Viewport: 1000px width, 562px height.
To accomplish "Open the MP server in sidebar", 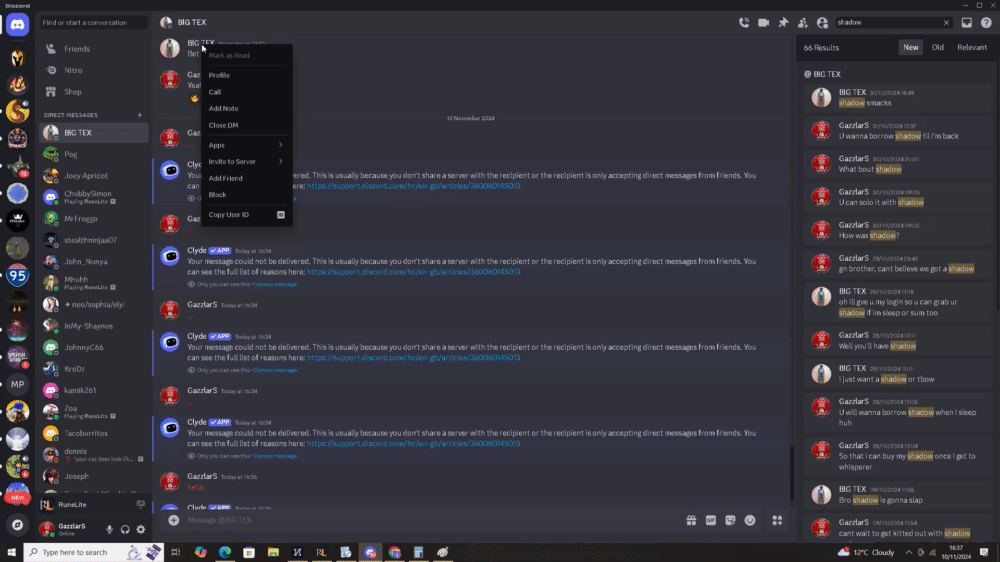I will point(17,384).
